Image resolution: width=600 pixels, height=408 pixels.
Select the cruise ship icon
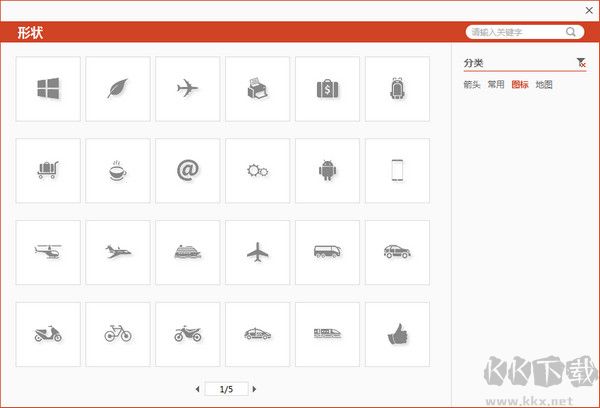click(x=187, y=252)
